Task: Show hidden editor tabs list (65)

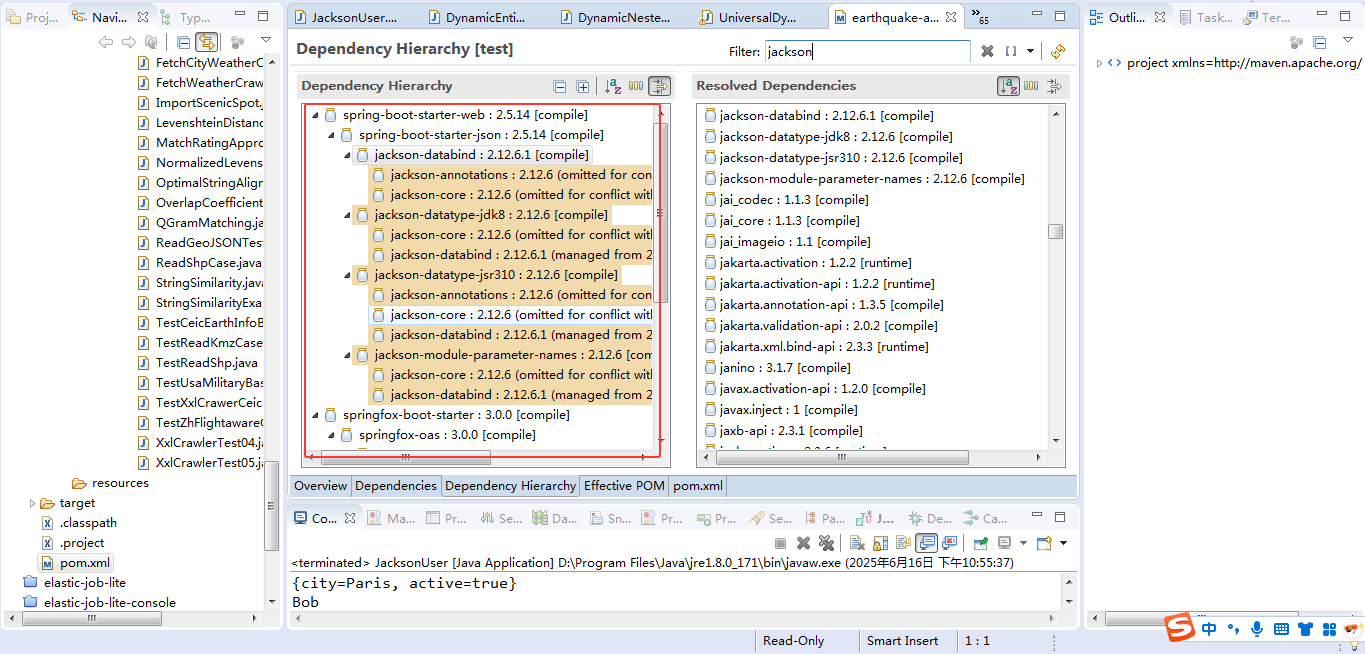Action: [x=982, y=18]
